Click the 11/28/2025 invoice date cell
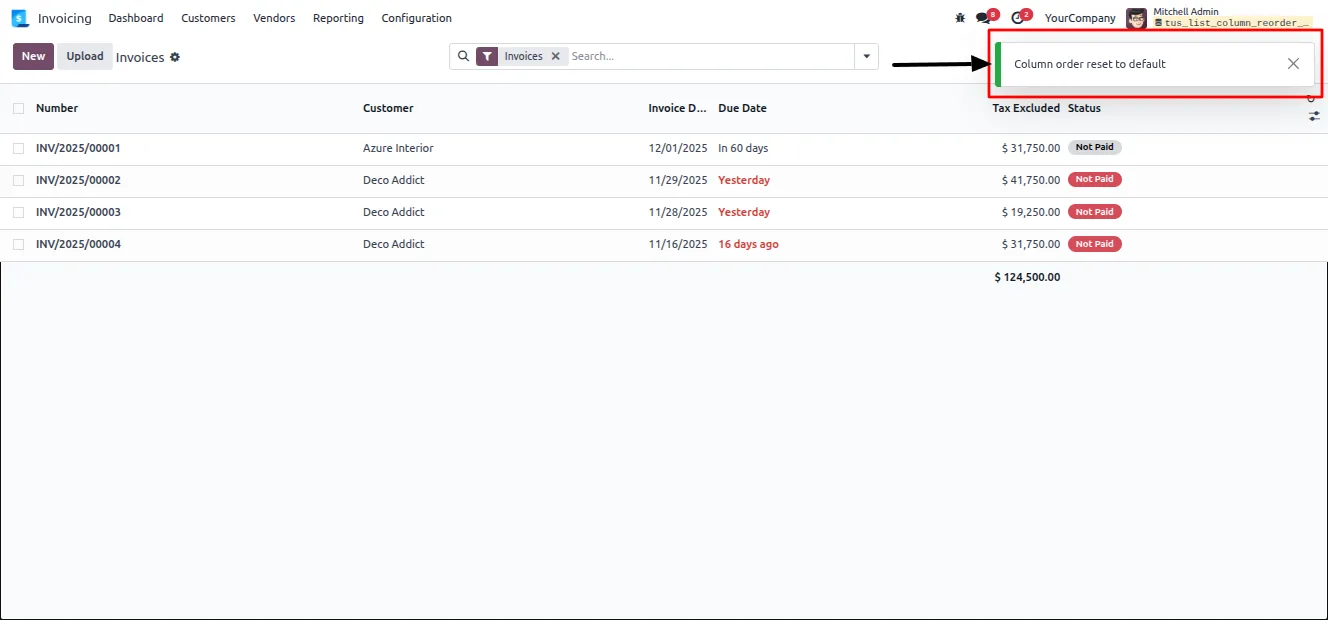This screenshot has height=620, width=1328. pos(678,212)
